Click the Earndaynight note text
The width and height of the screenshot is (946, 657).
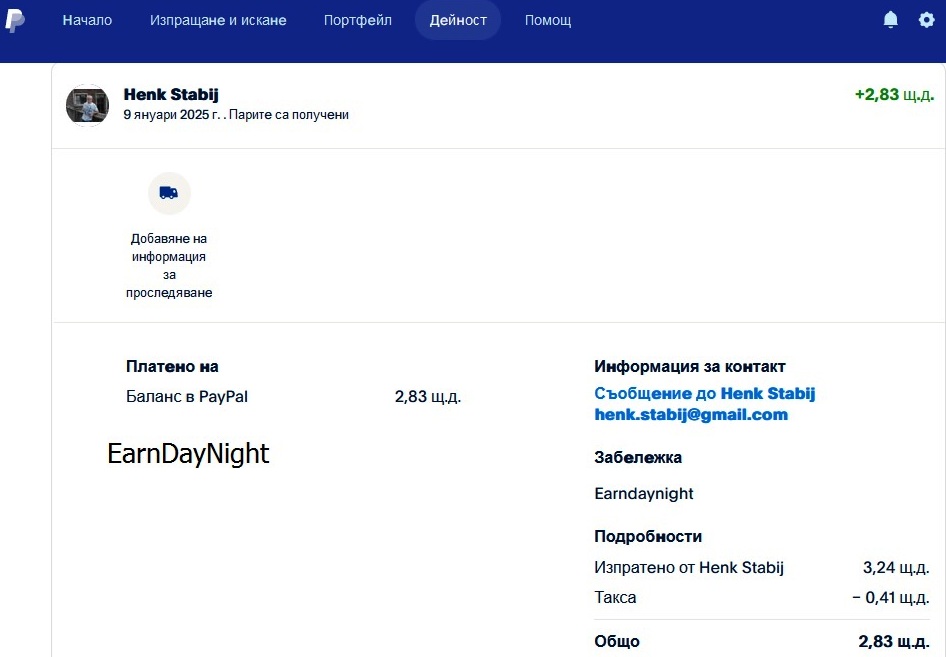[x=644, y=494]
